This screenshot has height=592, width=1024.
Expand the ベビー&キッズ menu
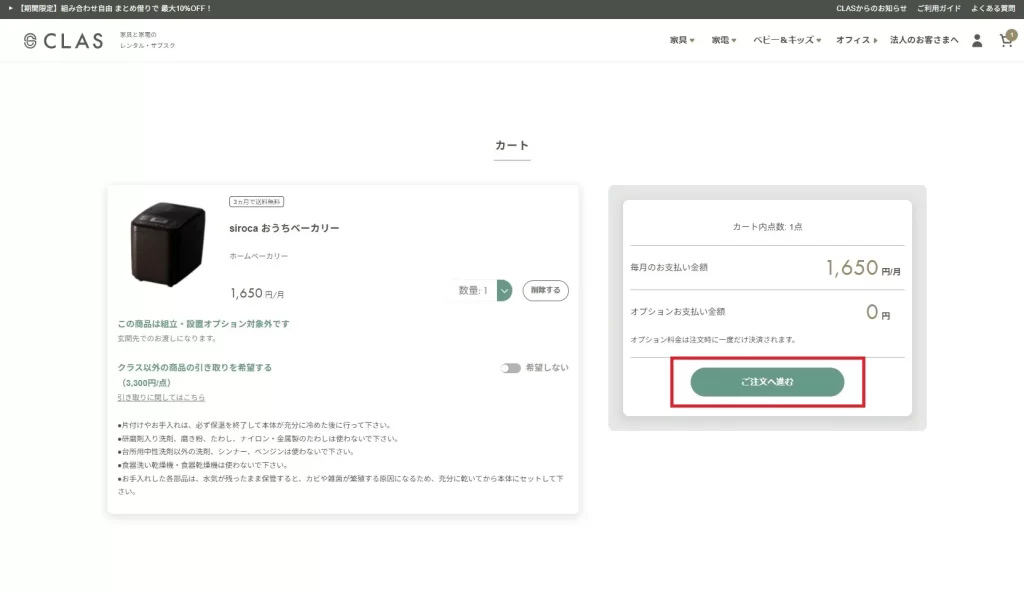787,41
